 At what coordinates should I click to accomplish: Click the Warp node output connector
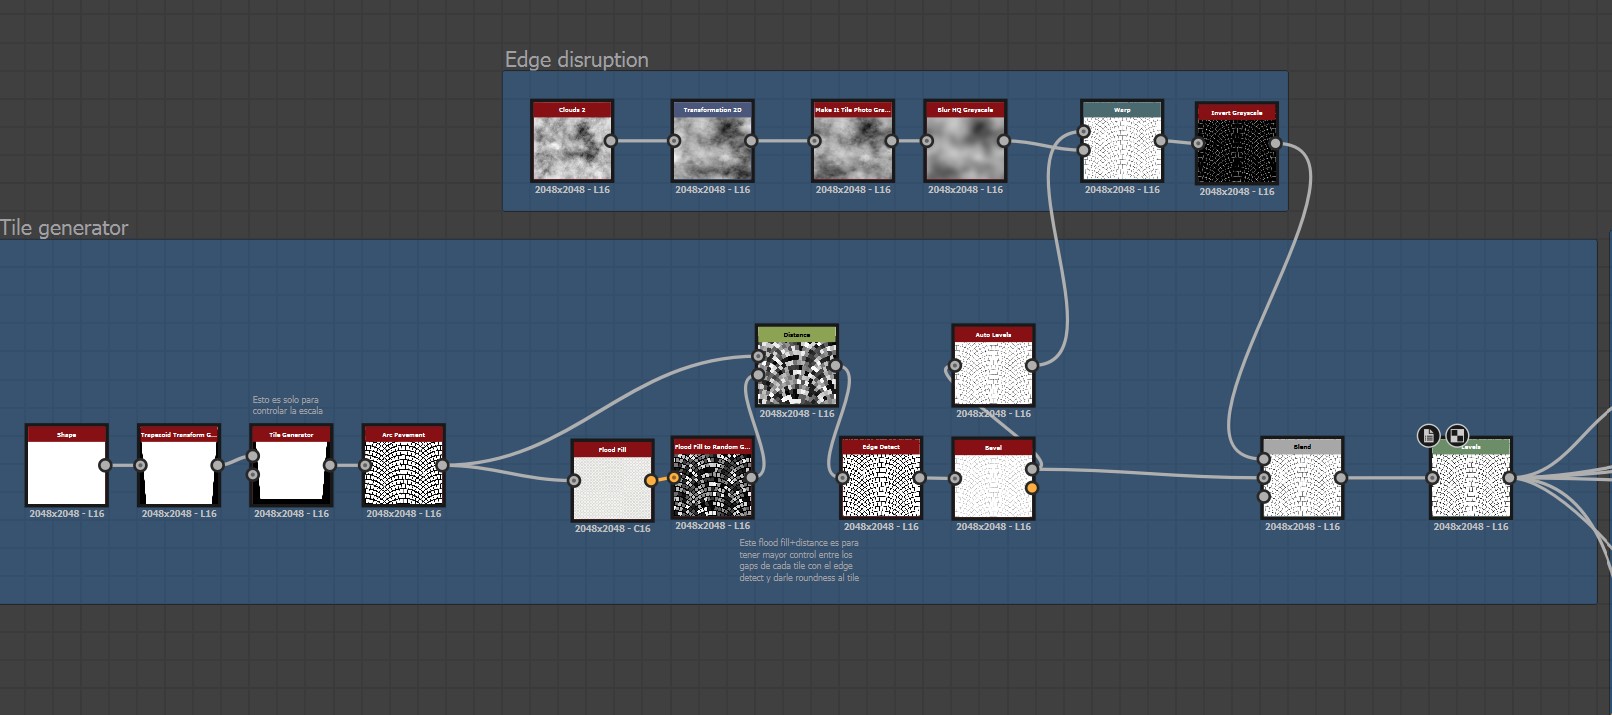click(x=1160, y=141)
